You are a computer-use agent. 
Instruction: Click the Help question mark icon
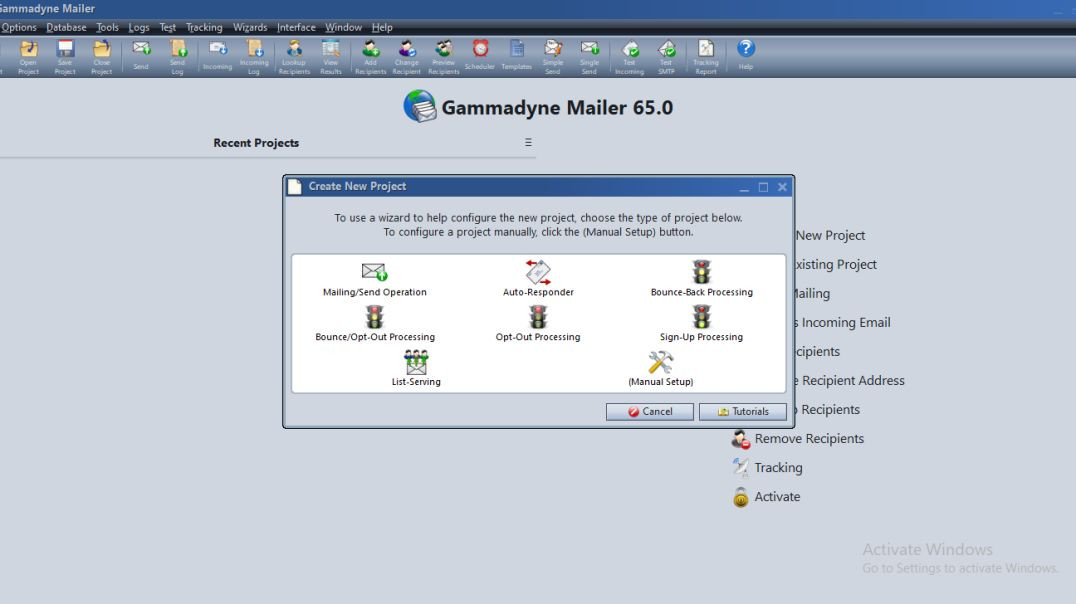(x=746, y=55)
